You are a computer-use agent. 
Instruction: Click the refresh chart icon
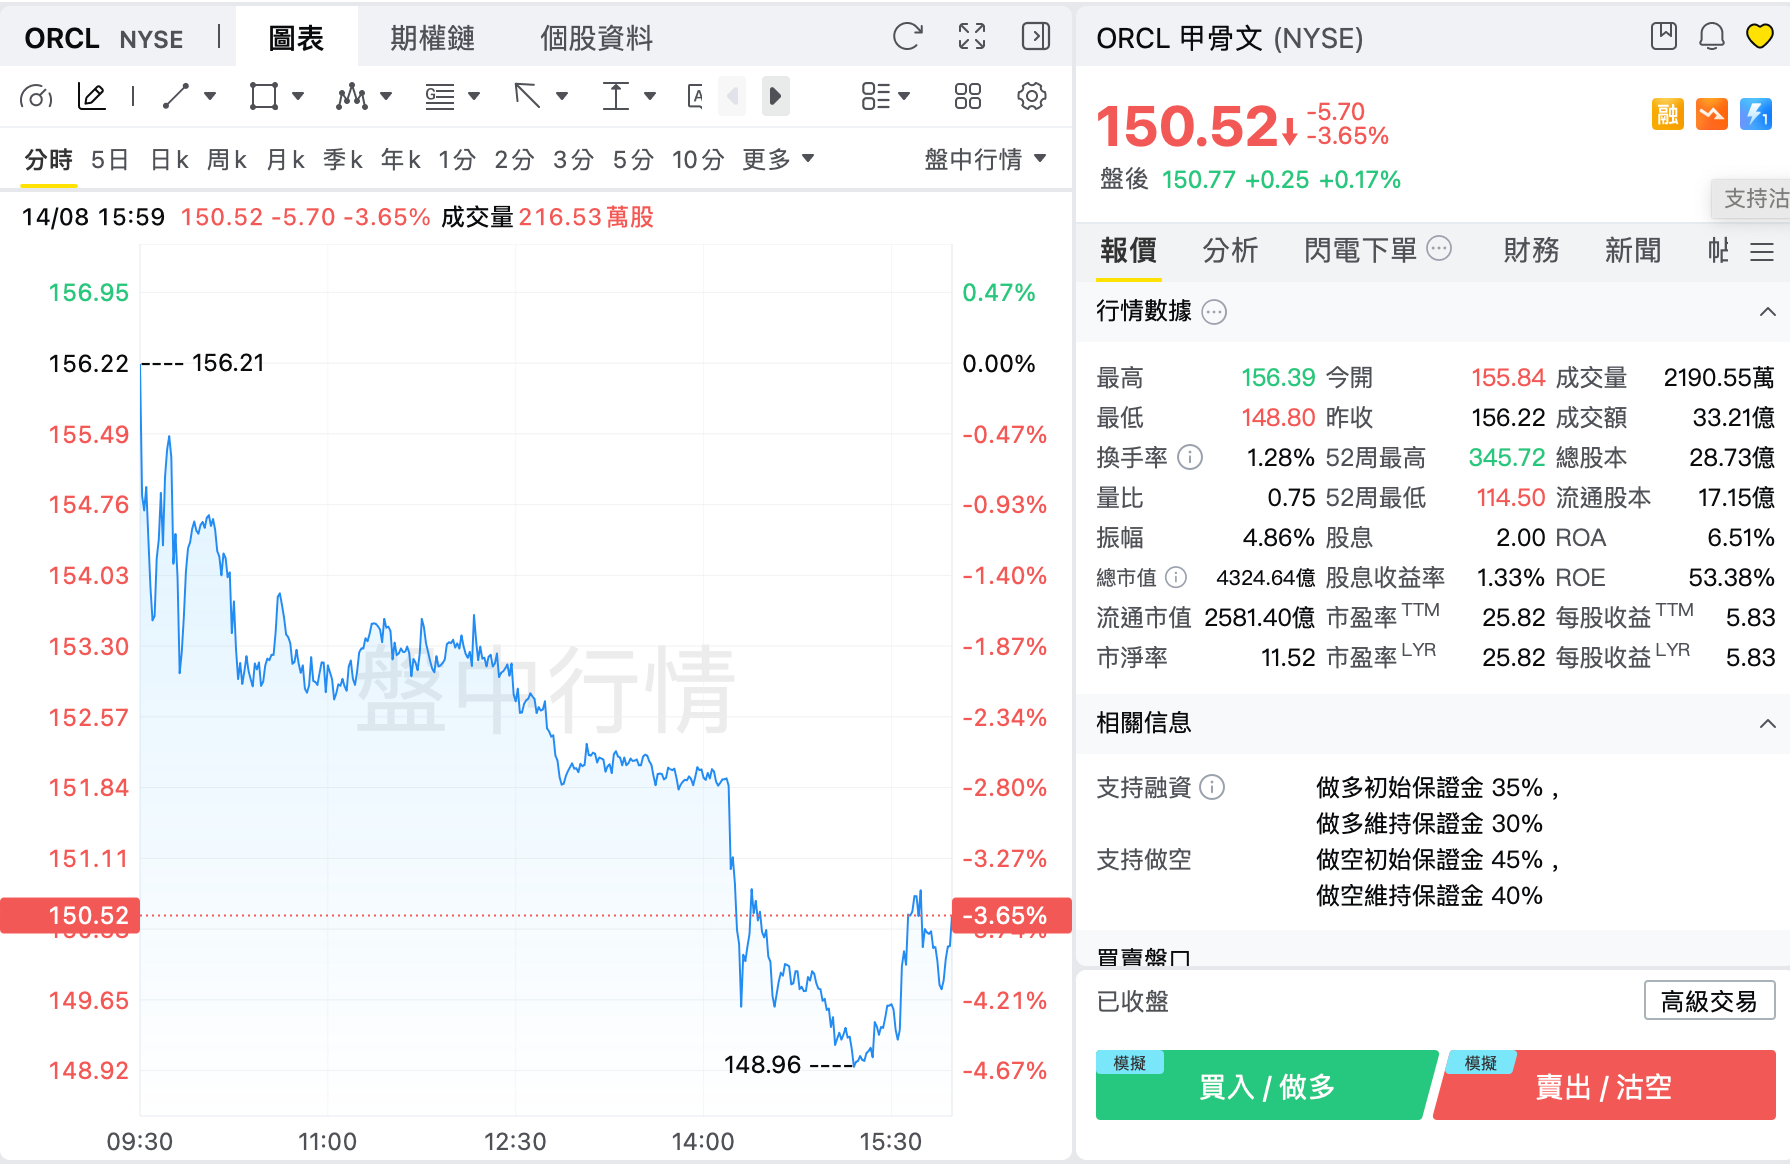pyautogui.click(x=907, y=37)
